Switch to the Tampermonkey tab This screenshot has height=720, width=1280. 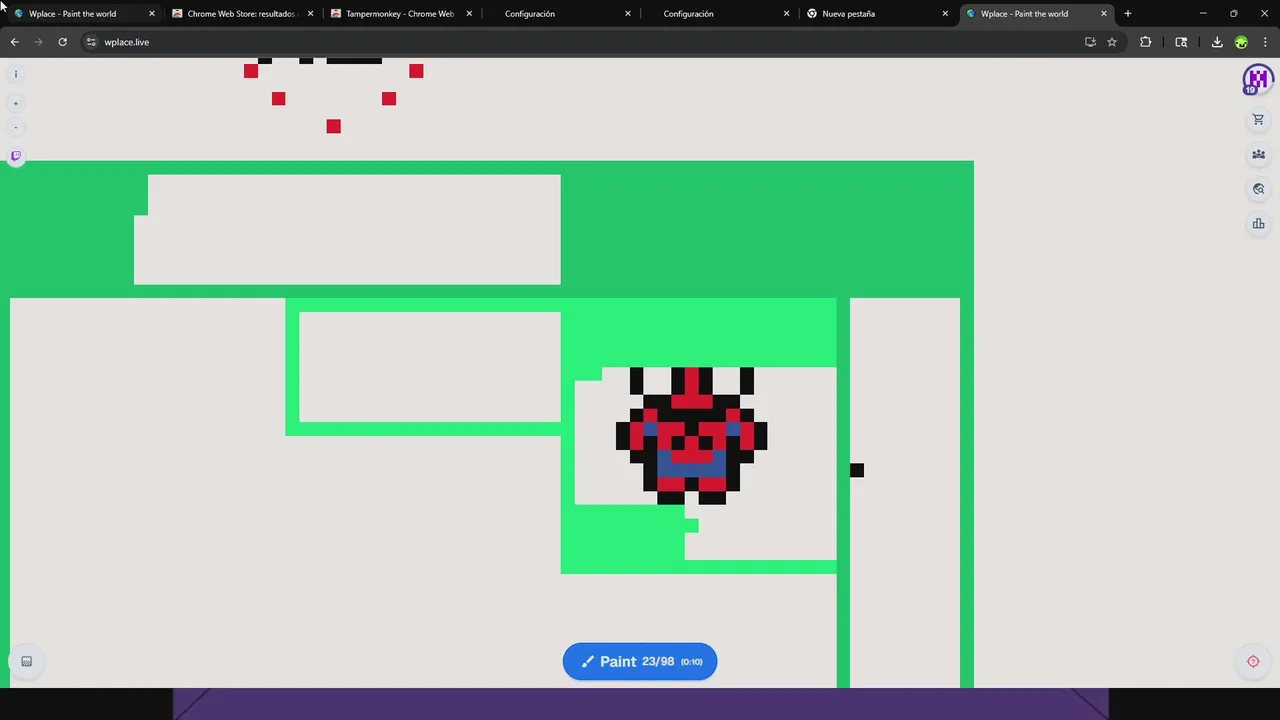pos(400,14)
